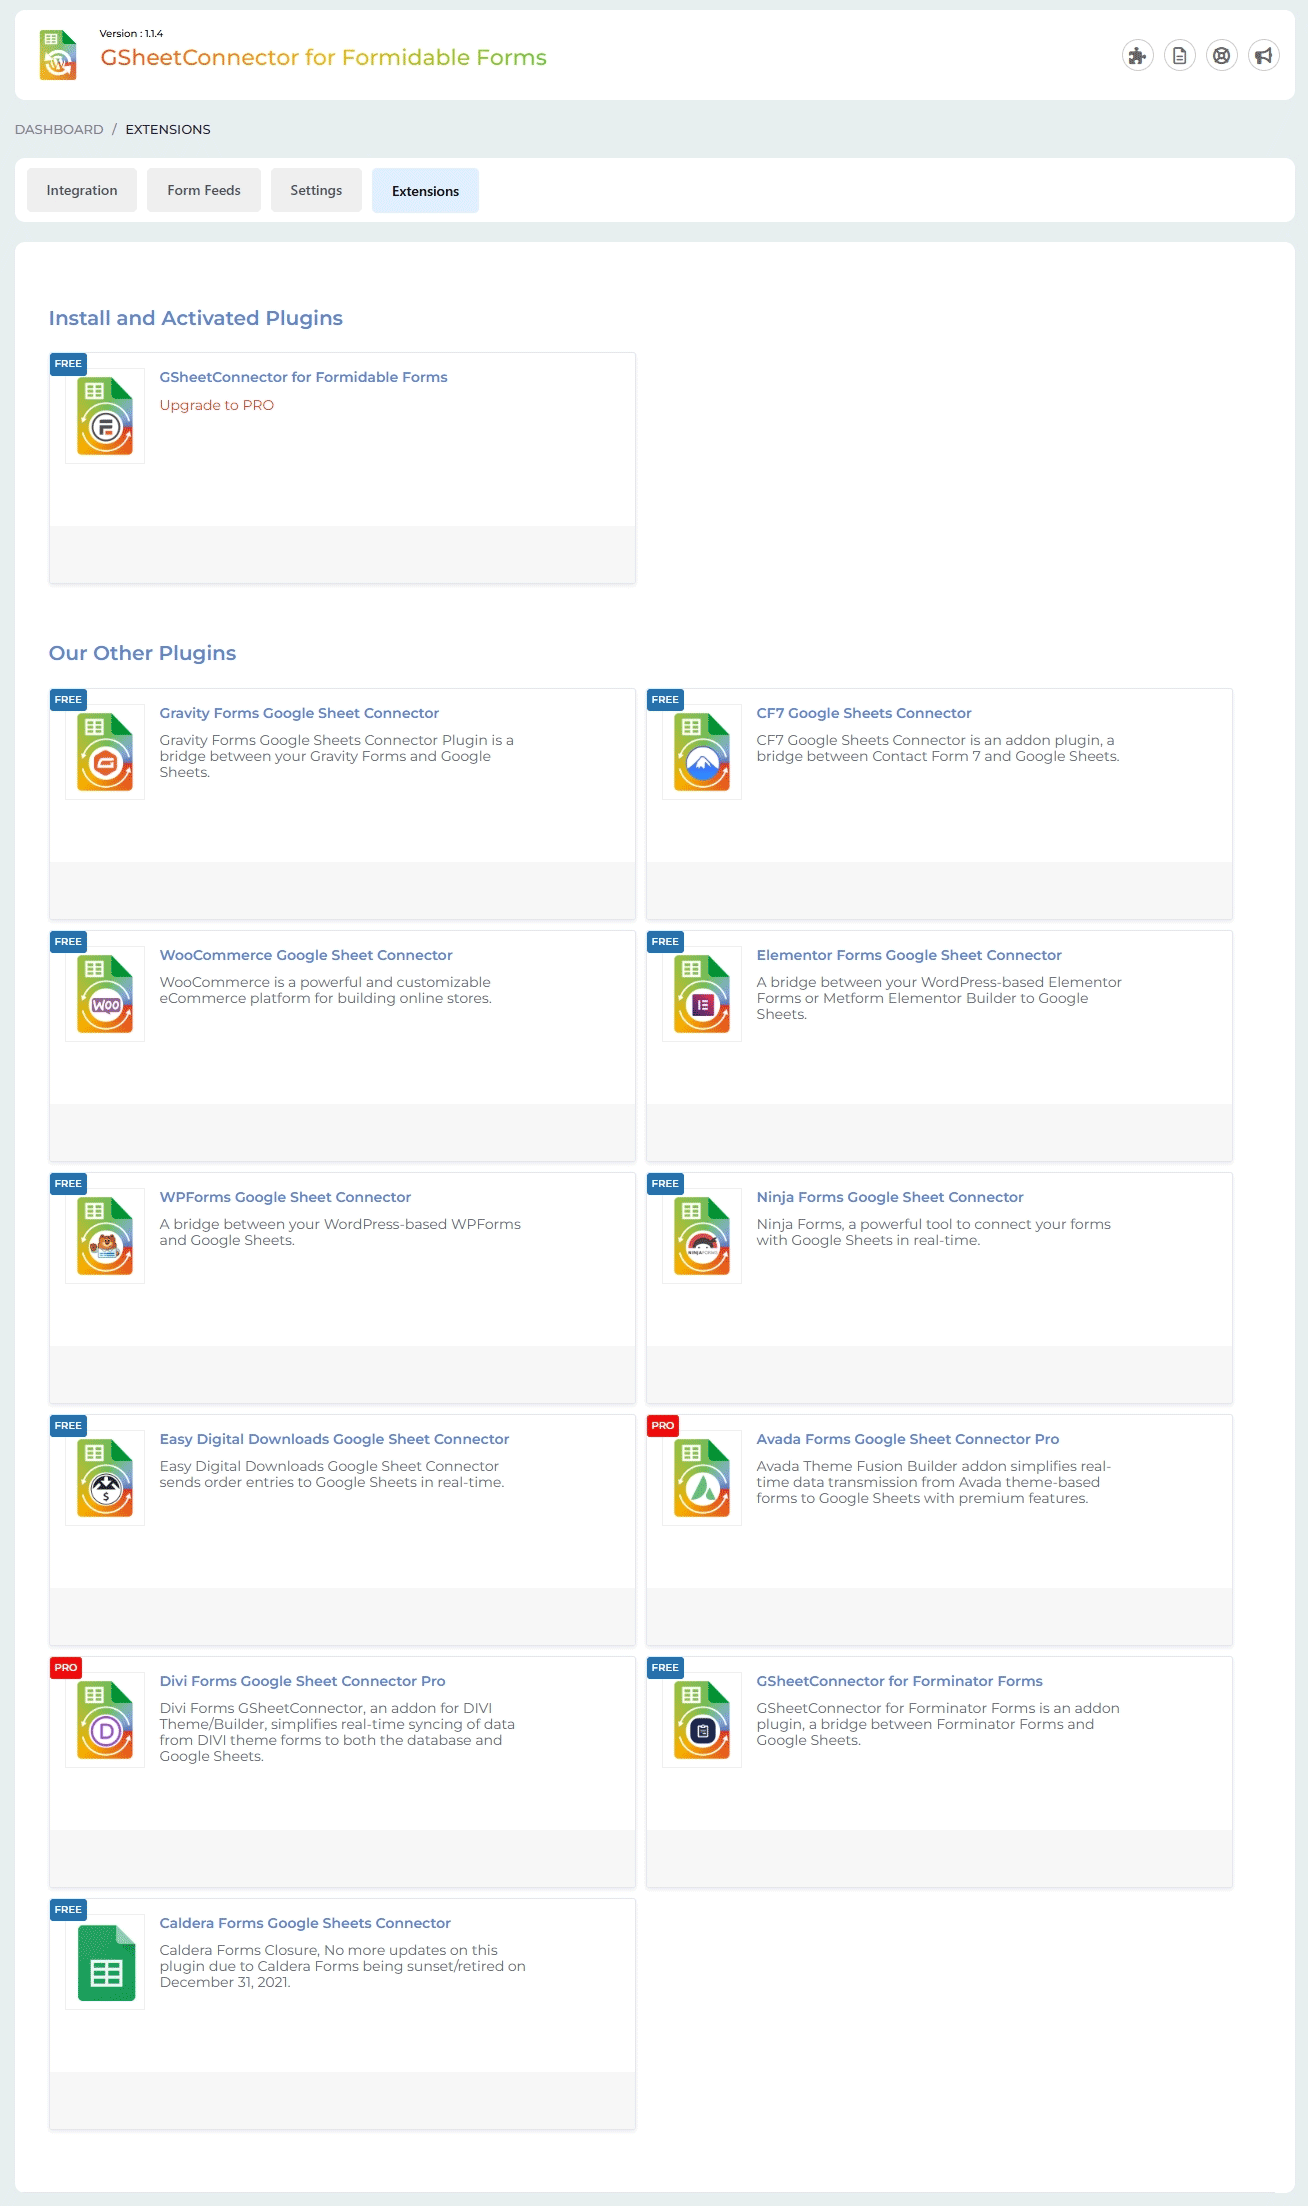This screenshot has height=2206, width=1308.
Task: Click the FREE badge on the Ninja Forms card
Action: click(665, 1183)
